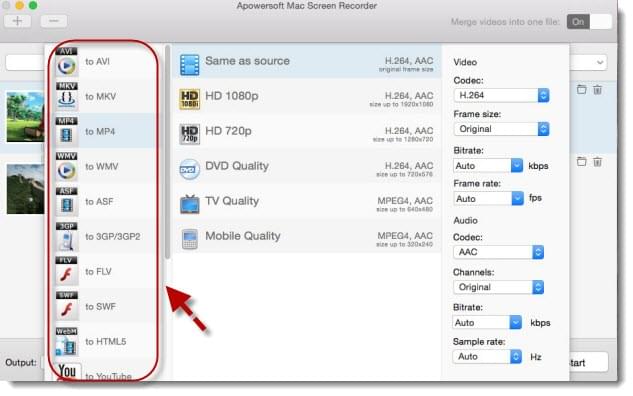Click the WMV format icon
This screenshot has width=633, height=396.
pos(67,167)
